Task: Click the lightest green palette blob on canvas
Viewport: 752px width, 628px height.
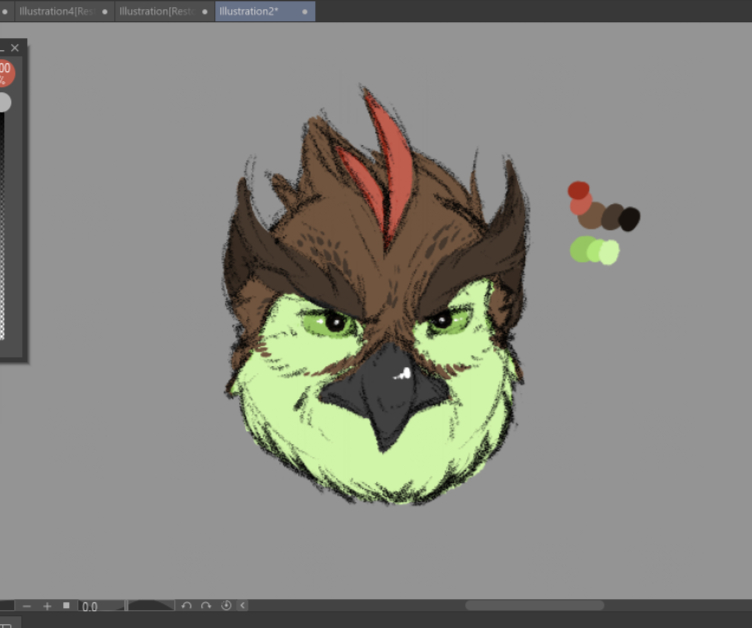Action: coord(609,252)
